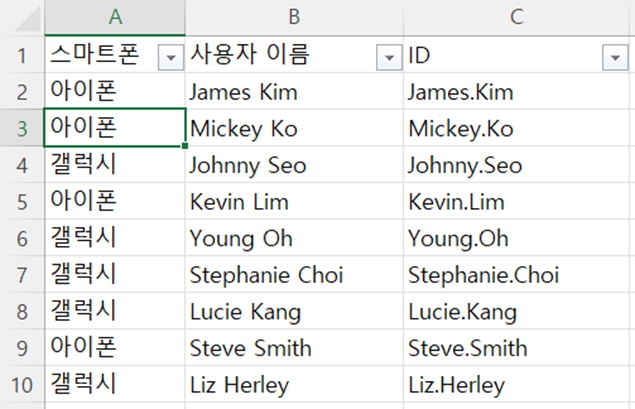Select the cell Johnny Seo

(x=294, y=165)
